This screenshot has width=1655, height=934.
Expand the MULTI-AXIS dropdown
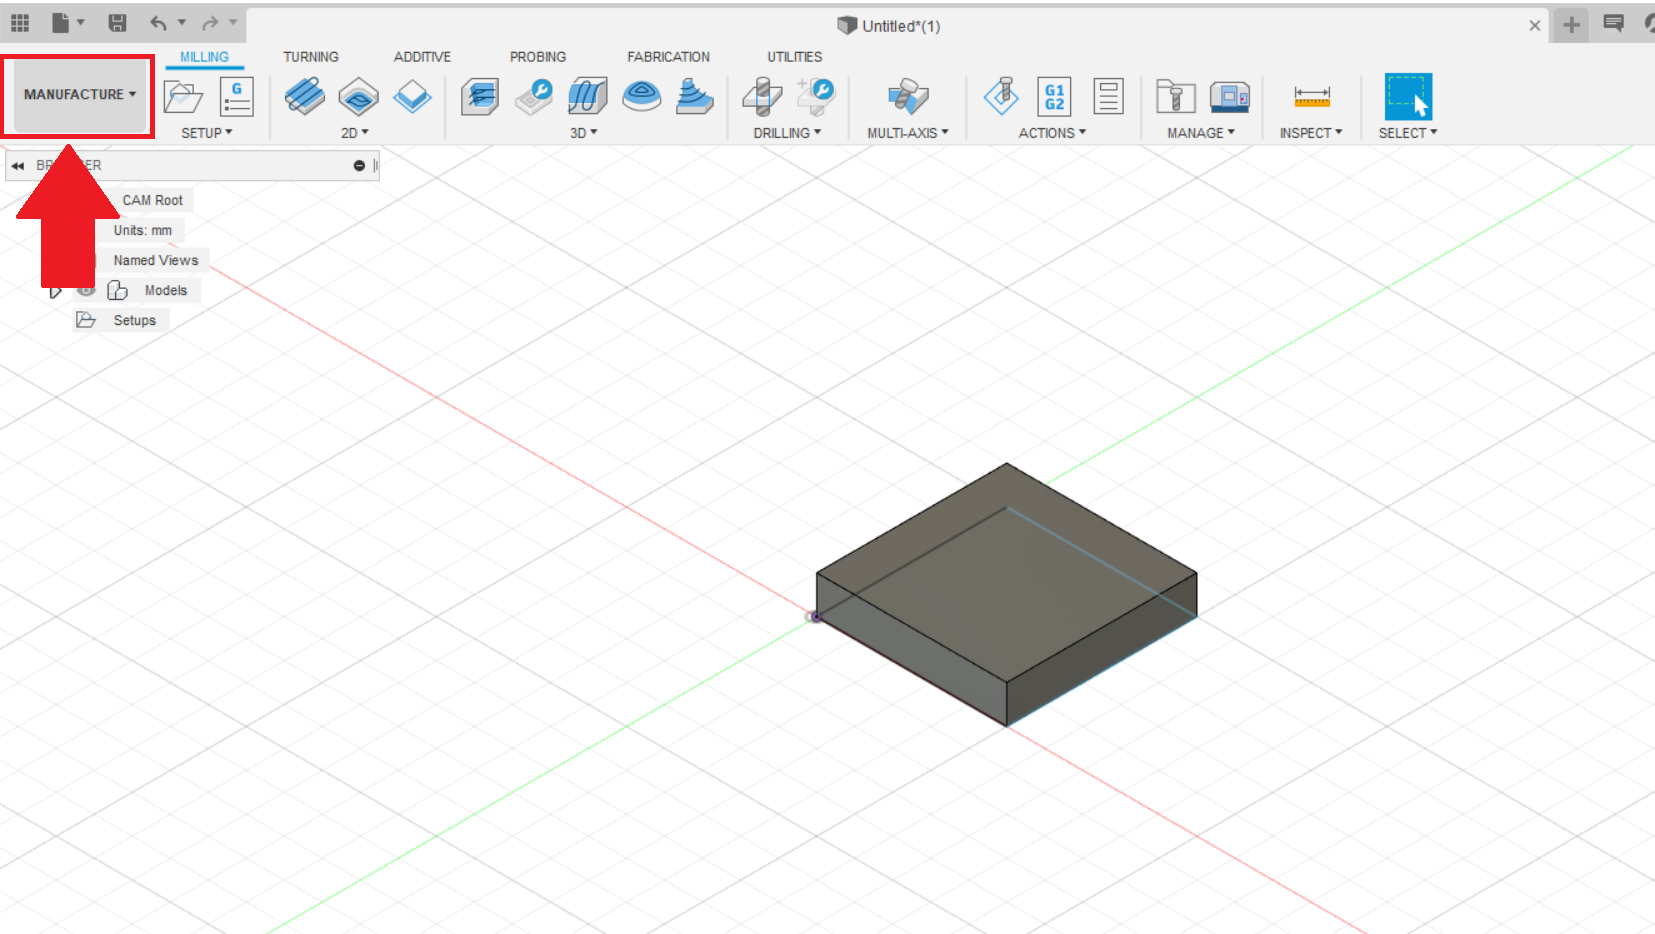908,133
